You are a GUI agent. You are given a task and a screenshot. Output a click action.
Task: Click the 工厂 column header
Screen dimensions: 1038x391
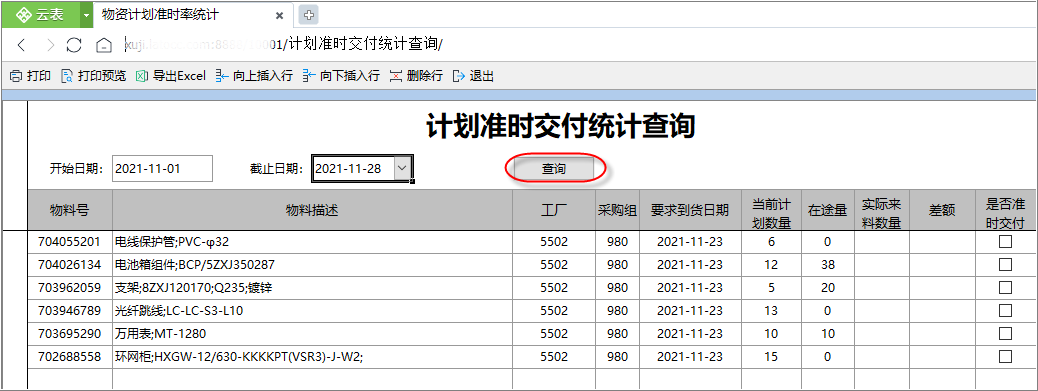click(554, 210)
